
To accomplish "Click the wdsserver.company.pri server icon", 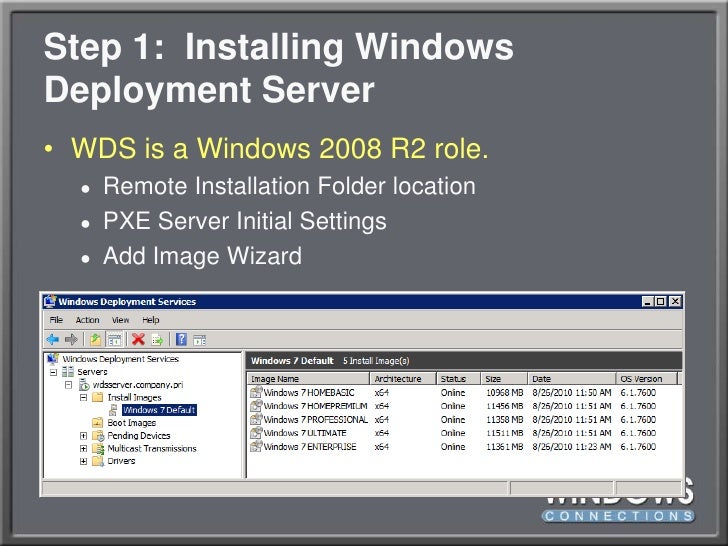I will coord(84,384).
